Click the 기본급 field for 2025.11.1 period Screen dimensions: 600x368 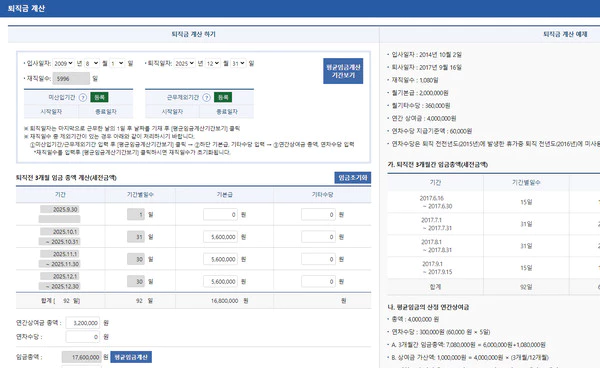[220, 259]
